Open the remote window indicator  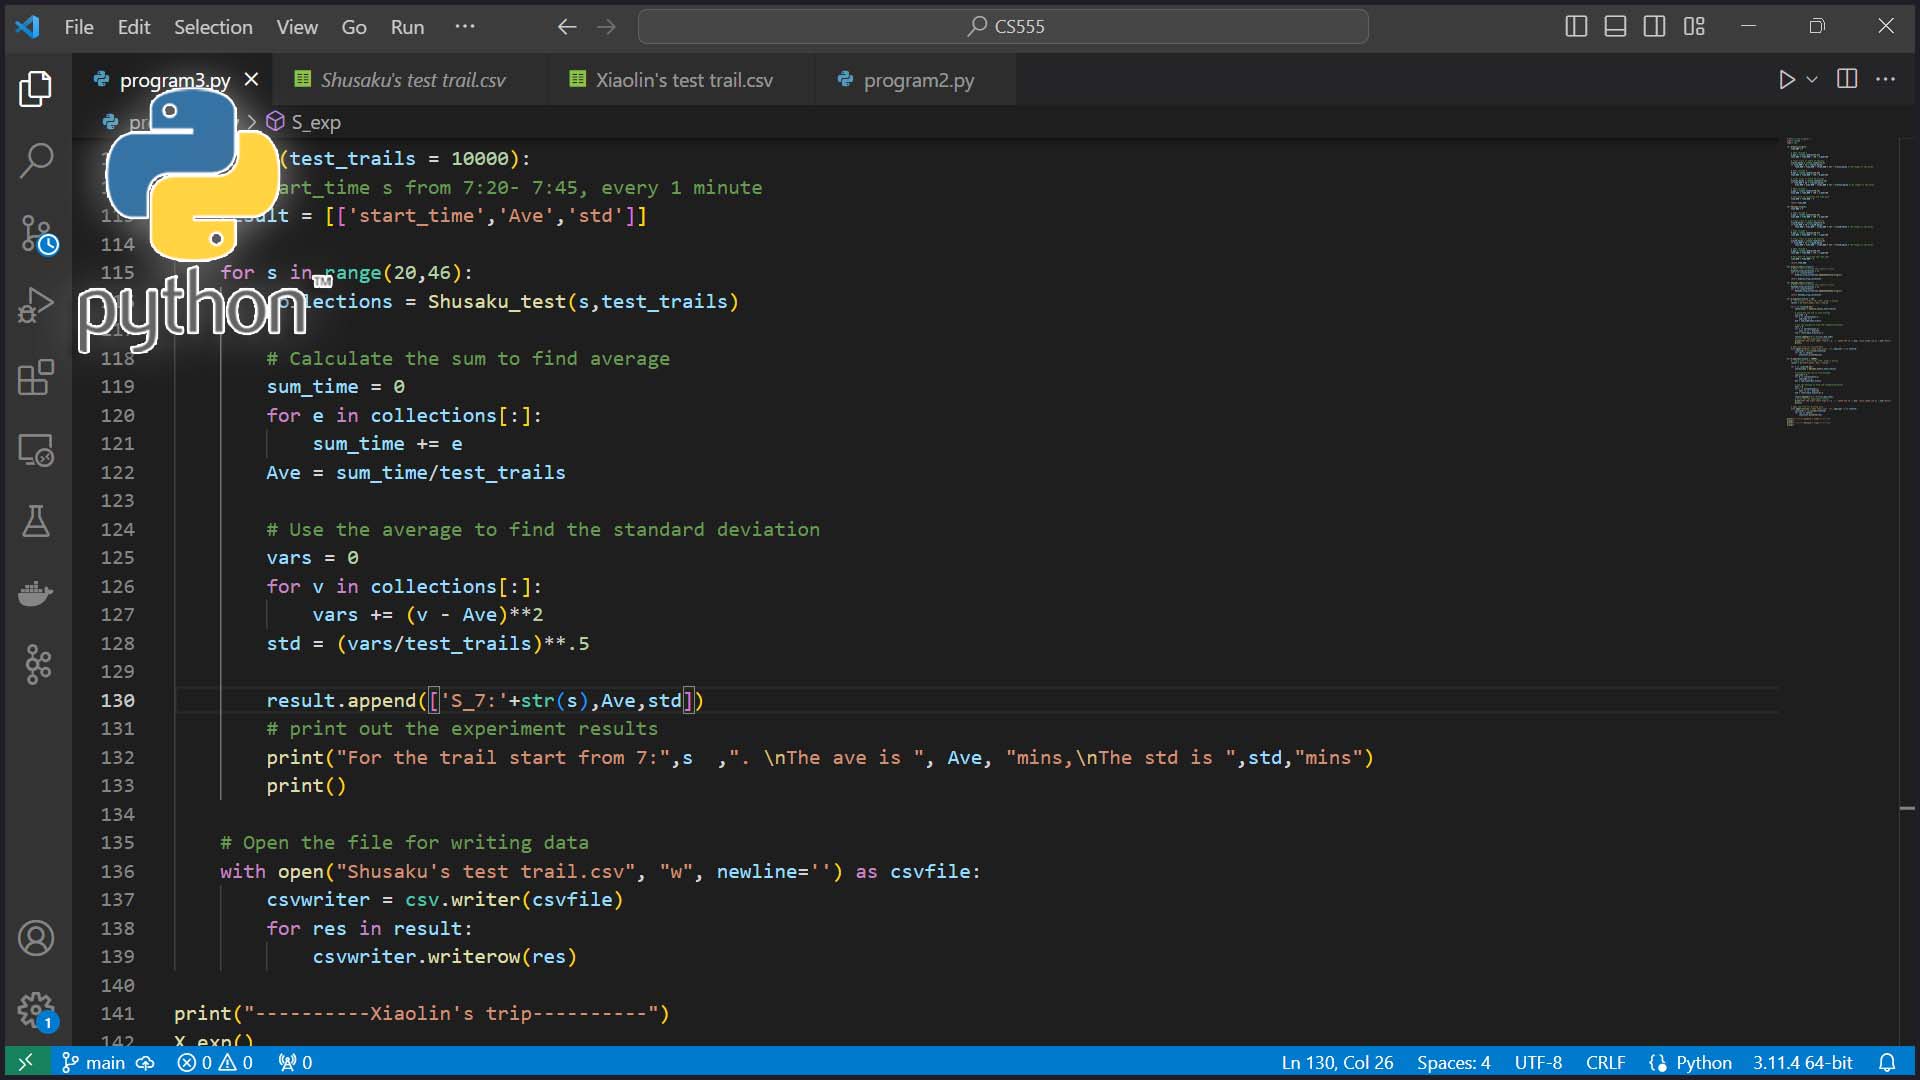click(x=26, y=1062)
